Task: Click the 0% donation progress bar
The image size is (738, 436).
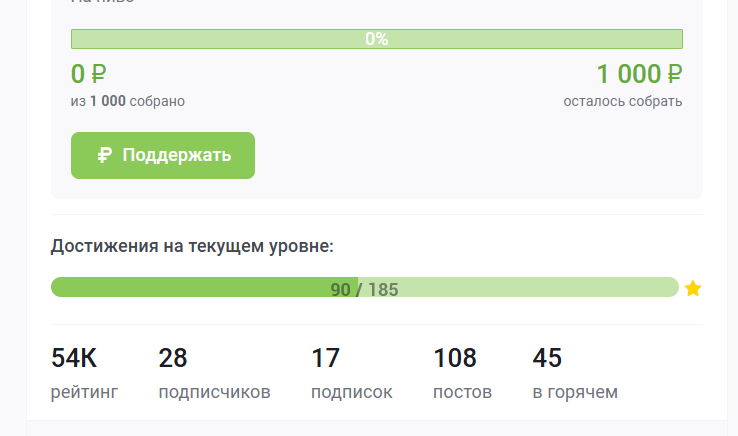Action: (x=376, y=39)
